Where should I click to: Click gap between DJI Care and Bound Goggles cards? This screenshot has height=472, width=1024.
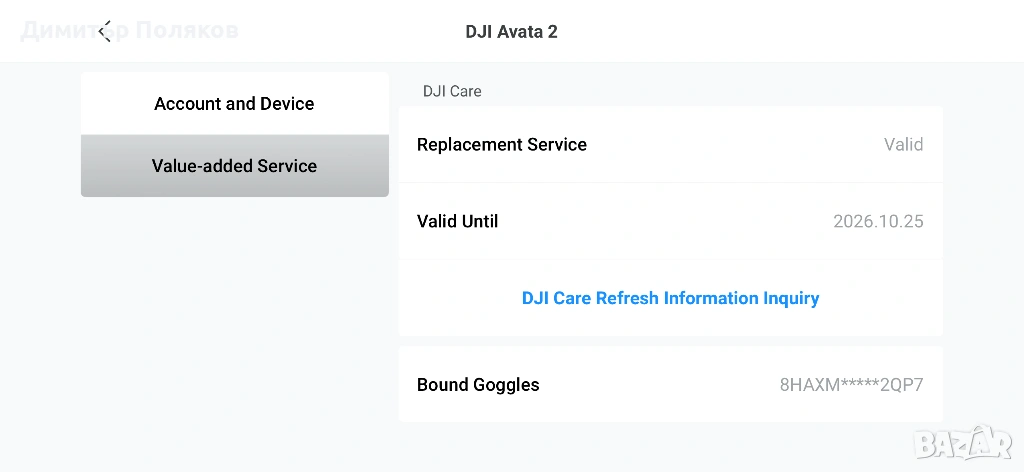[x=670, y=341]
